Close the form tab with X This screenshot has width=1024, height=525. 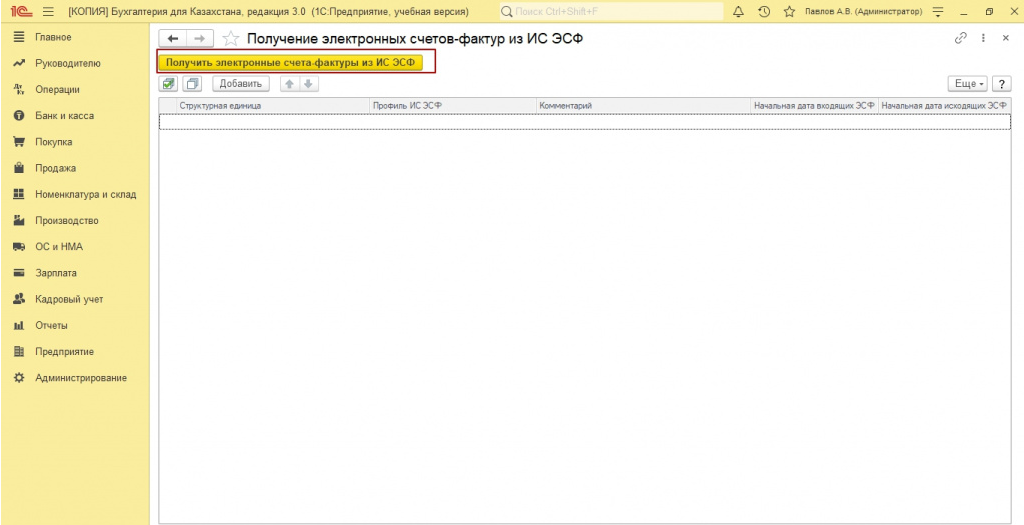[1005, 38]
